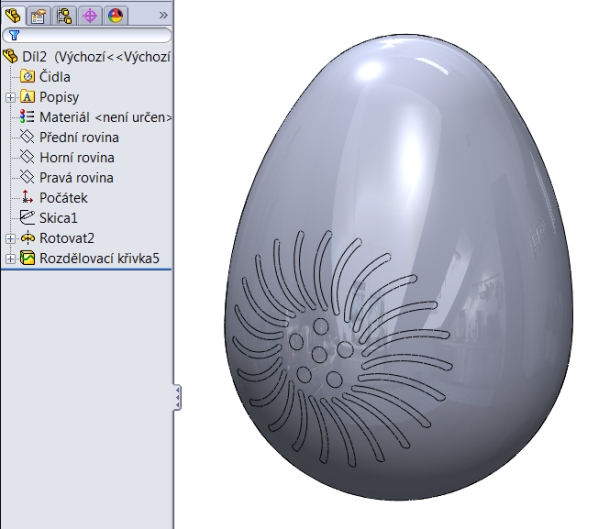Expand the Rotovat2 revolve feature

click(x=10, y=238)
